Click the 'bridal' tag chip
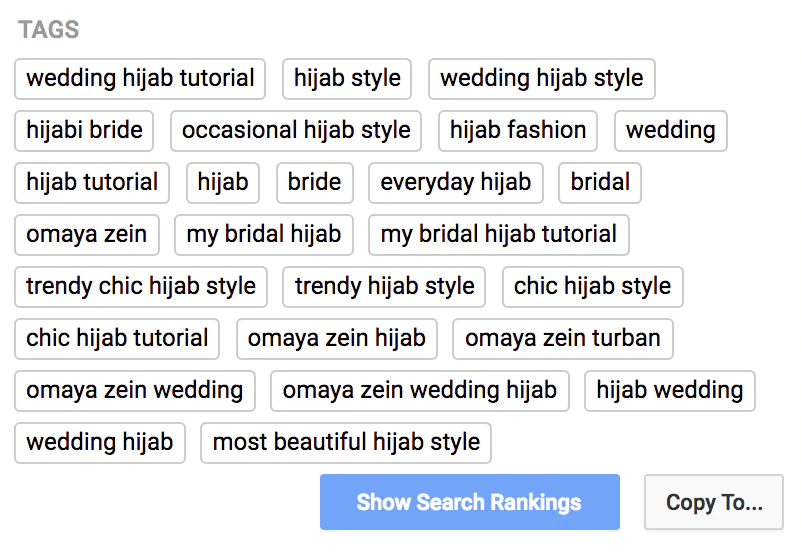Viewport: 802px width, 552px height. pos(600,183)
